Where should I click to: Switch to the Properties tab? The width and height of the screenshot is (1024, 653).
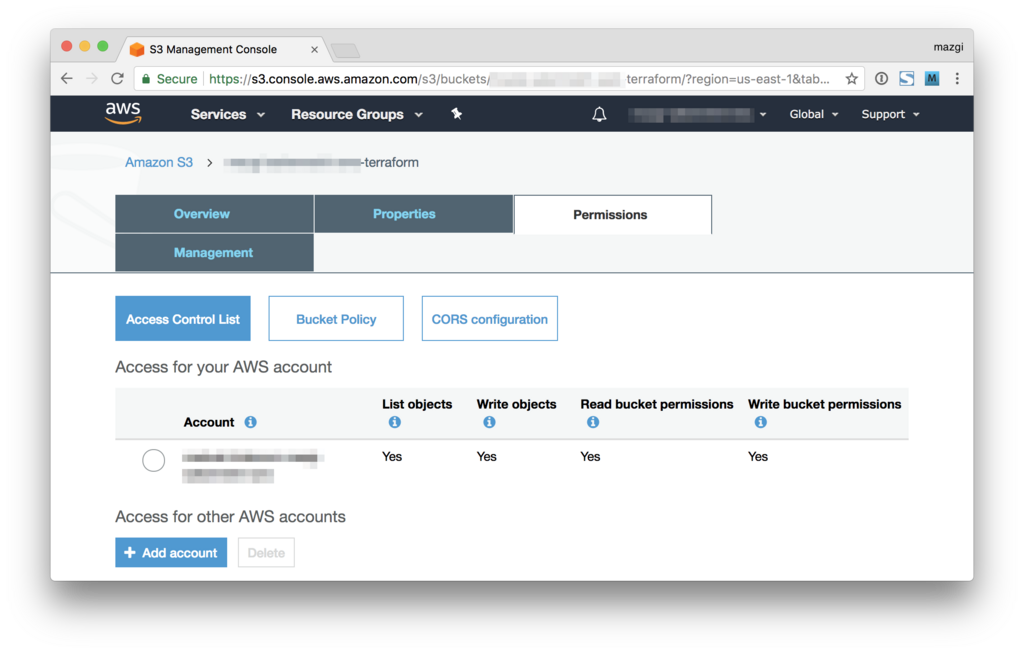click(x=413, y=214)
